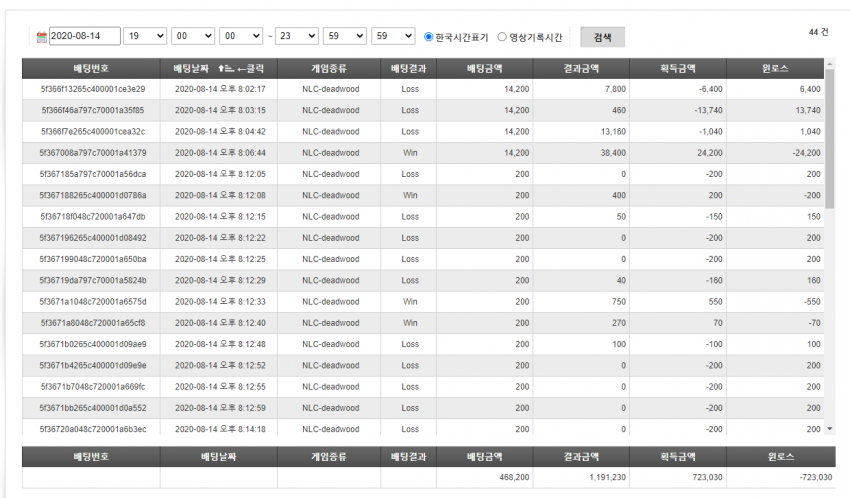Select the 영상기록시간 radio button
The image size is (850, 498).
pos(502,37)
